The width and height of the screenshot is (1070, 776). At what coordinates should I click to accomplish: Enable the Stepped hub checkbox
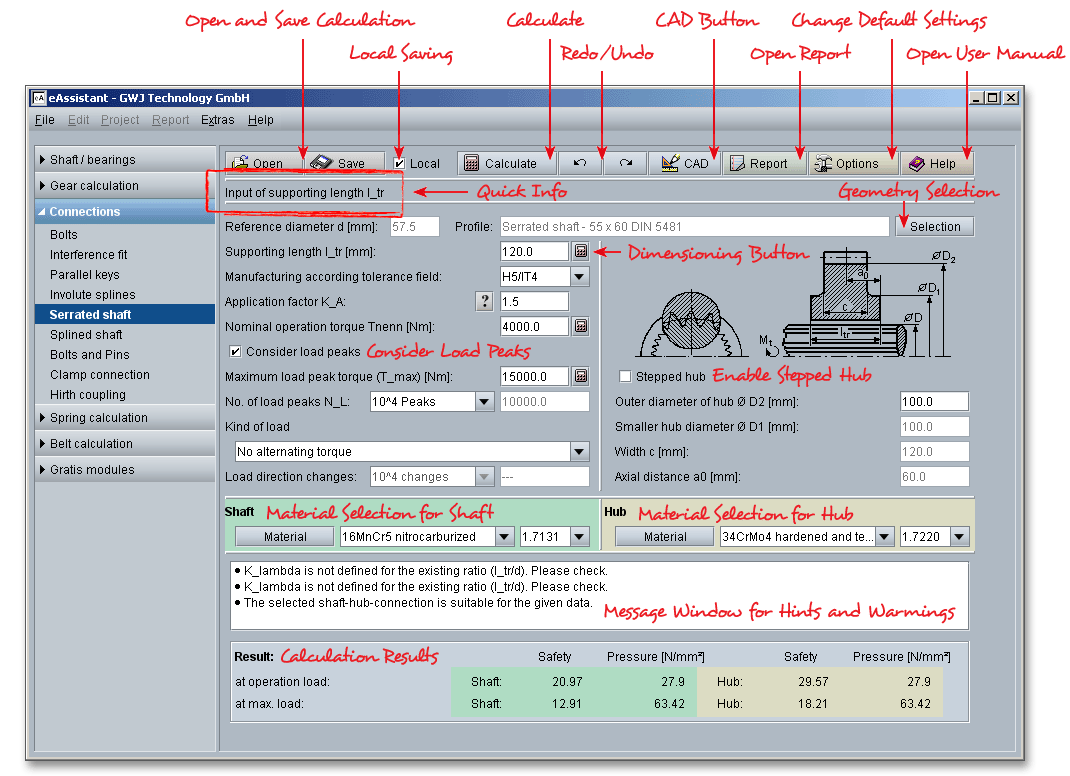point(624,376)
